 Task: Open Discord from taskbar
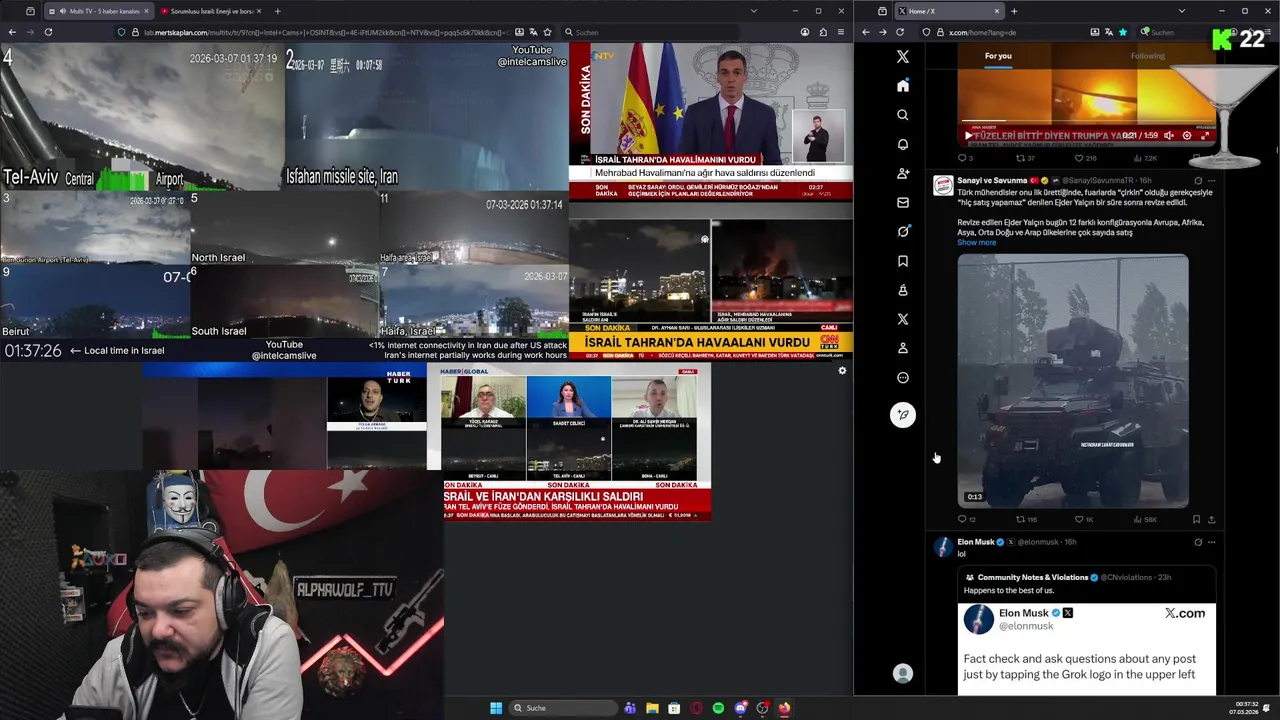tap(740, 708)
